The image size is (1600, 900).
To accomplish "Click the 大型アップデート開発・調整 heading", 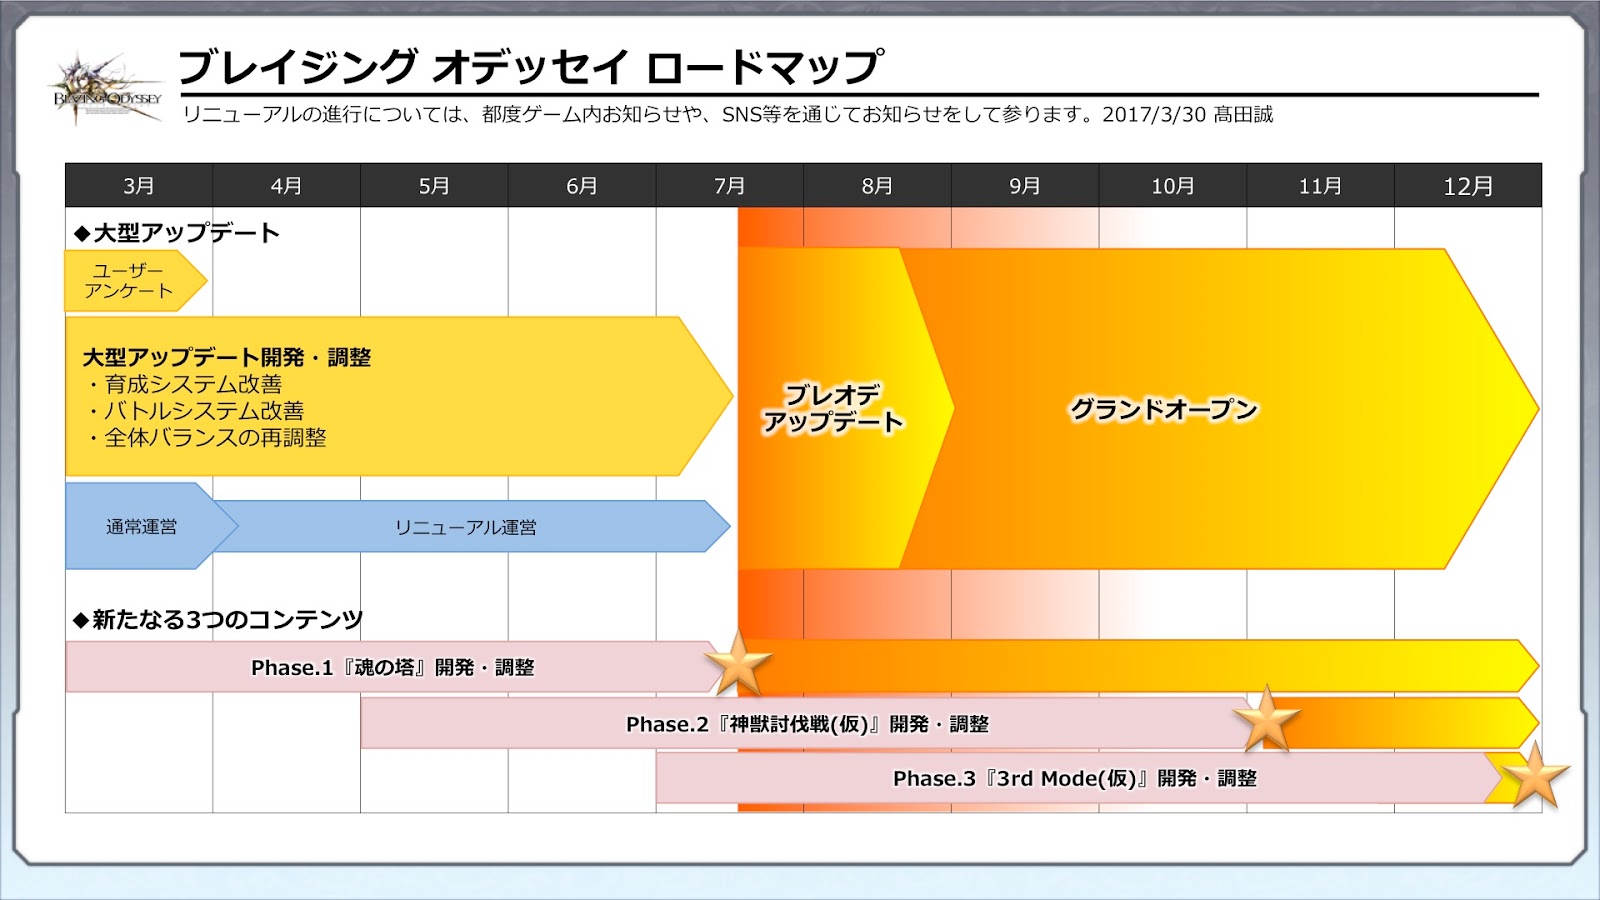I will [x=227, y=357].
